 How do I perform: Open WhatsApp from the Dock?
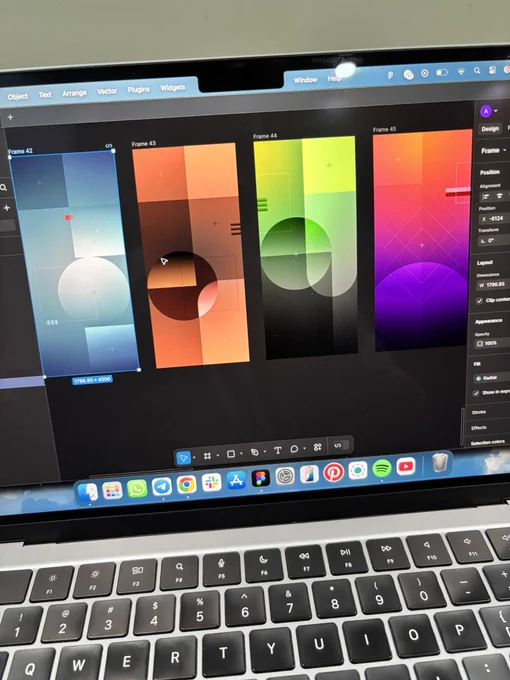137,489
